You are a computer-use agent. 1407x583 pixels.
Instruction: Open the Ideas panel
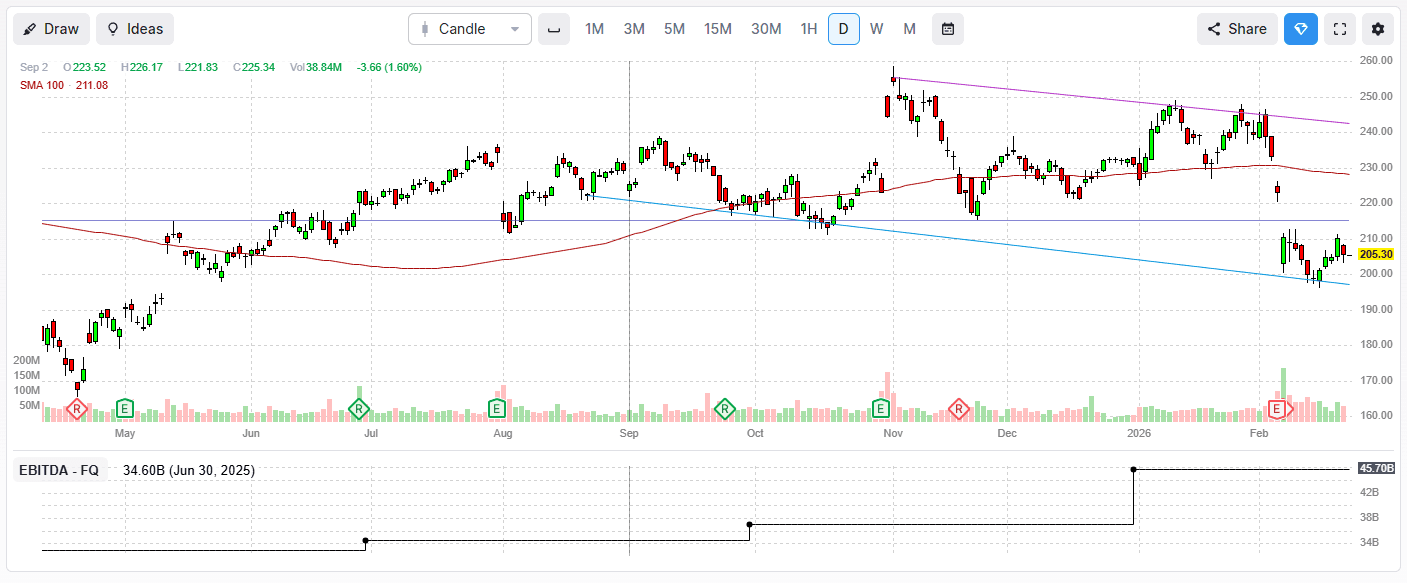(134, 28)
